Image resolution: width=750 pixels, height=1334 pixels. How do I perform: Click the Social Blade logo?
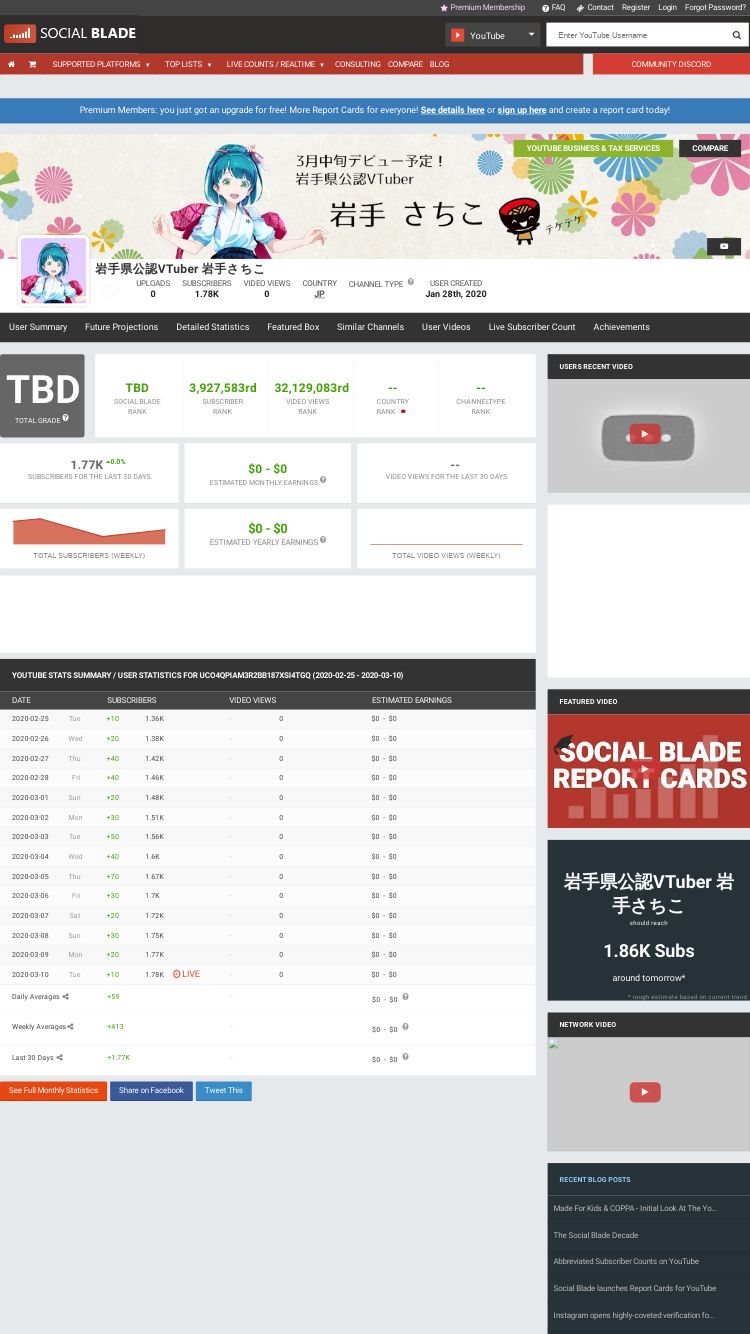(x=70, y=33)
